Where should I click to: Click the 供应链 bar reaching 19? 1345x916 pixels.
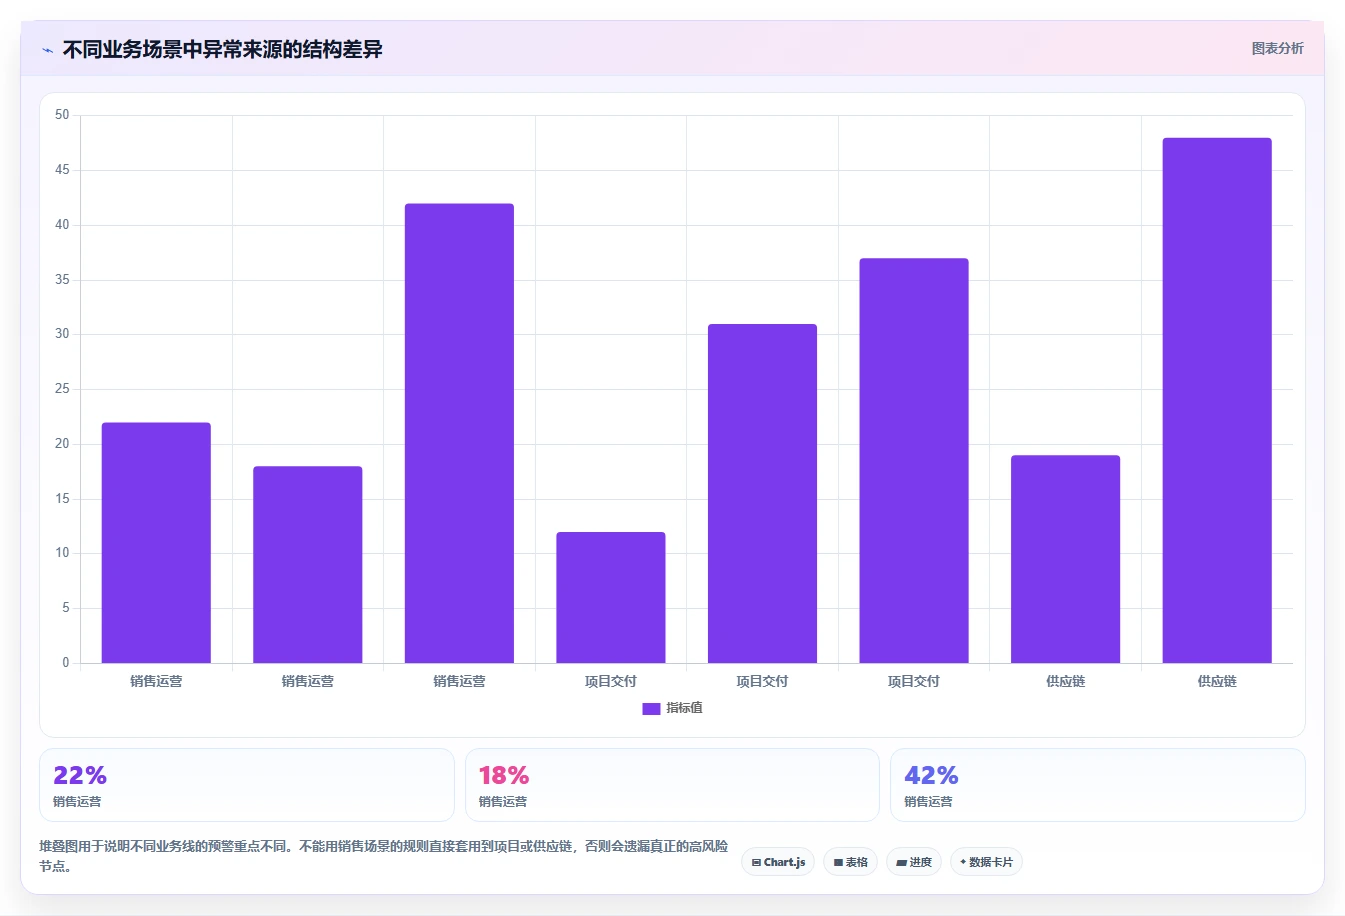coord(1065,559)
